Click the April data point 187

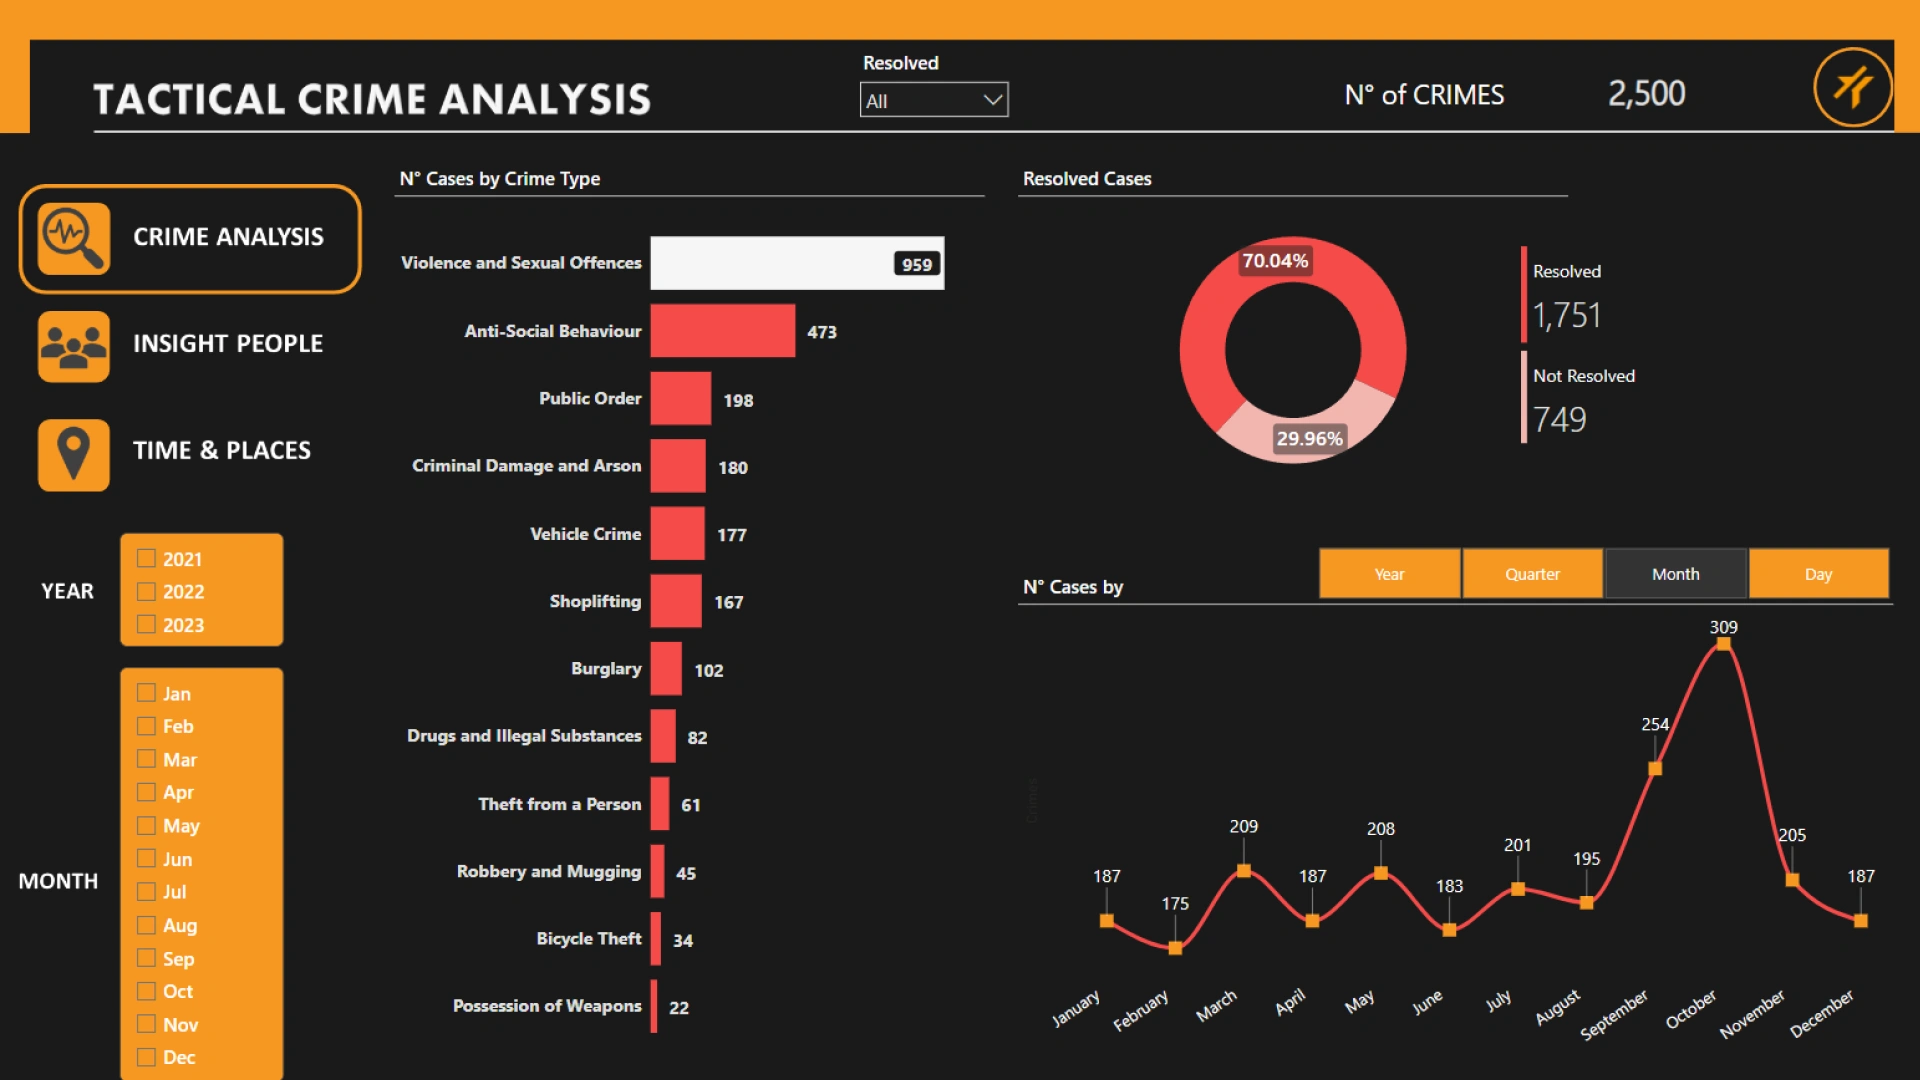1312,920
